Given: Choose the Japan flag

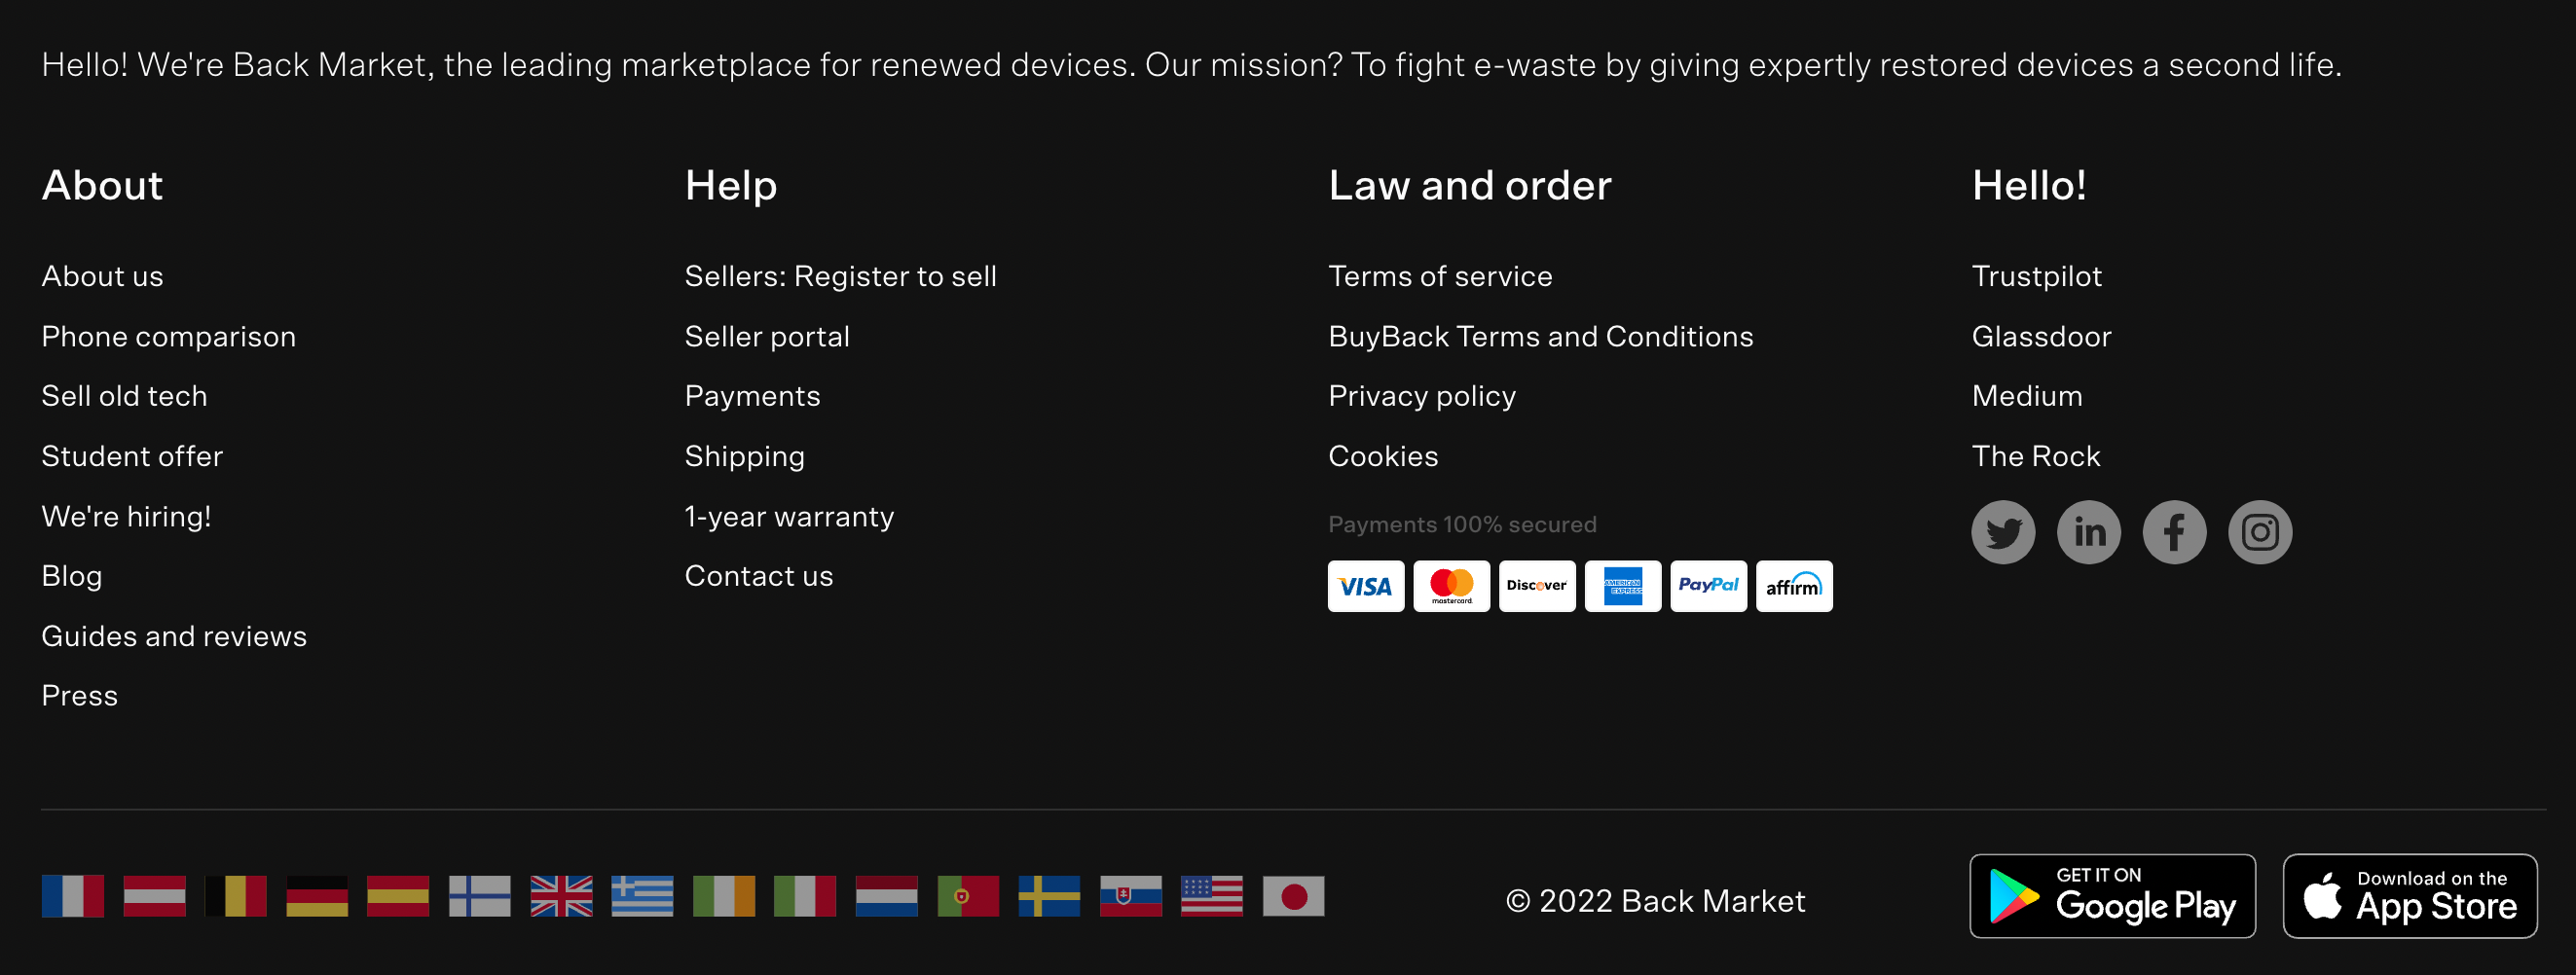Looking at the screenshot, I should 1293,896.
